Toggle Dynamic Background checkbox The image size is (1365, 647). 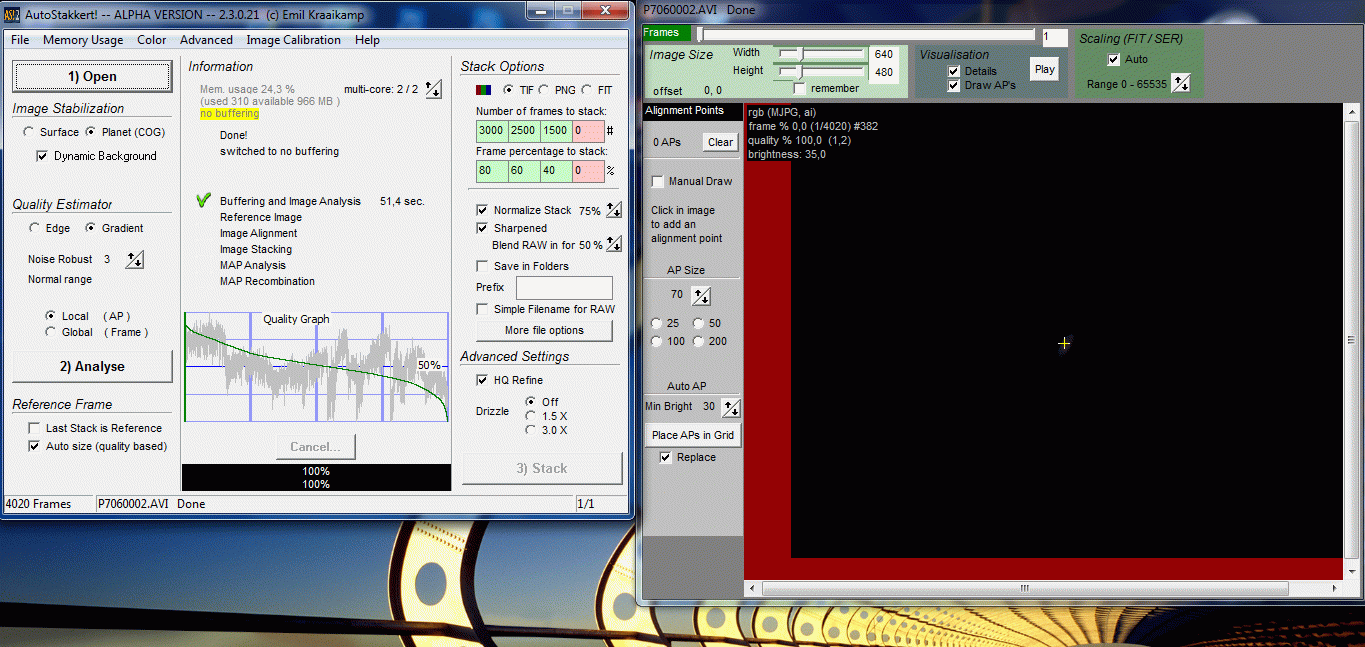pos(42,156)
